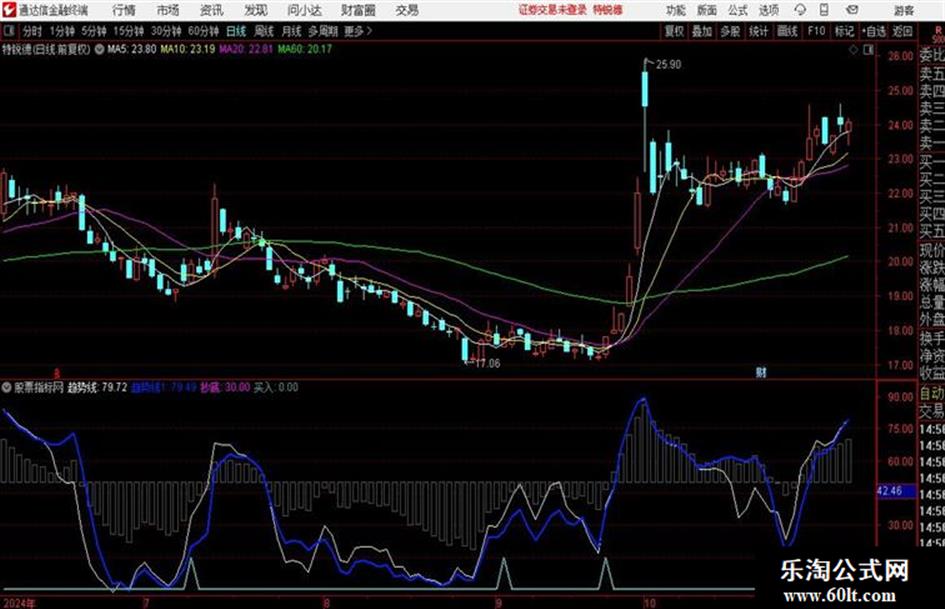Open the 资讯 menu
This screenshot has height=609, width=945.
click(x=212, y=10)
